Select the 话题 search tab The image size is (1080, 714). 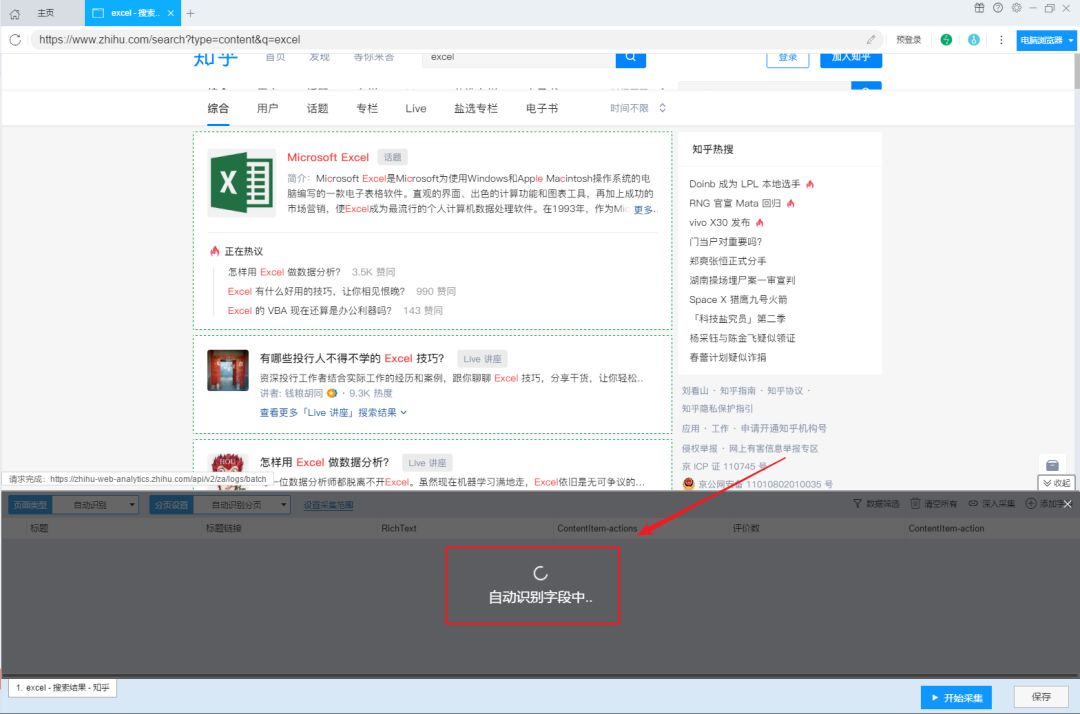pyautogui.click(x=318, y=108)
